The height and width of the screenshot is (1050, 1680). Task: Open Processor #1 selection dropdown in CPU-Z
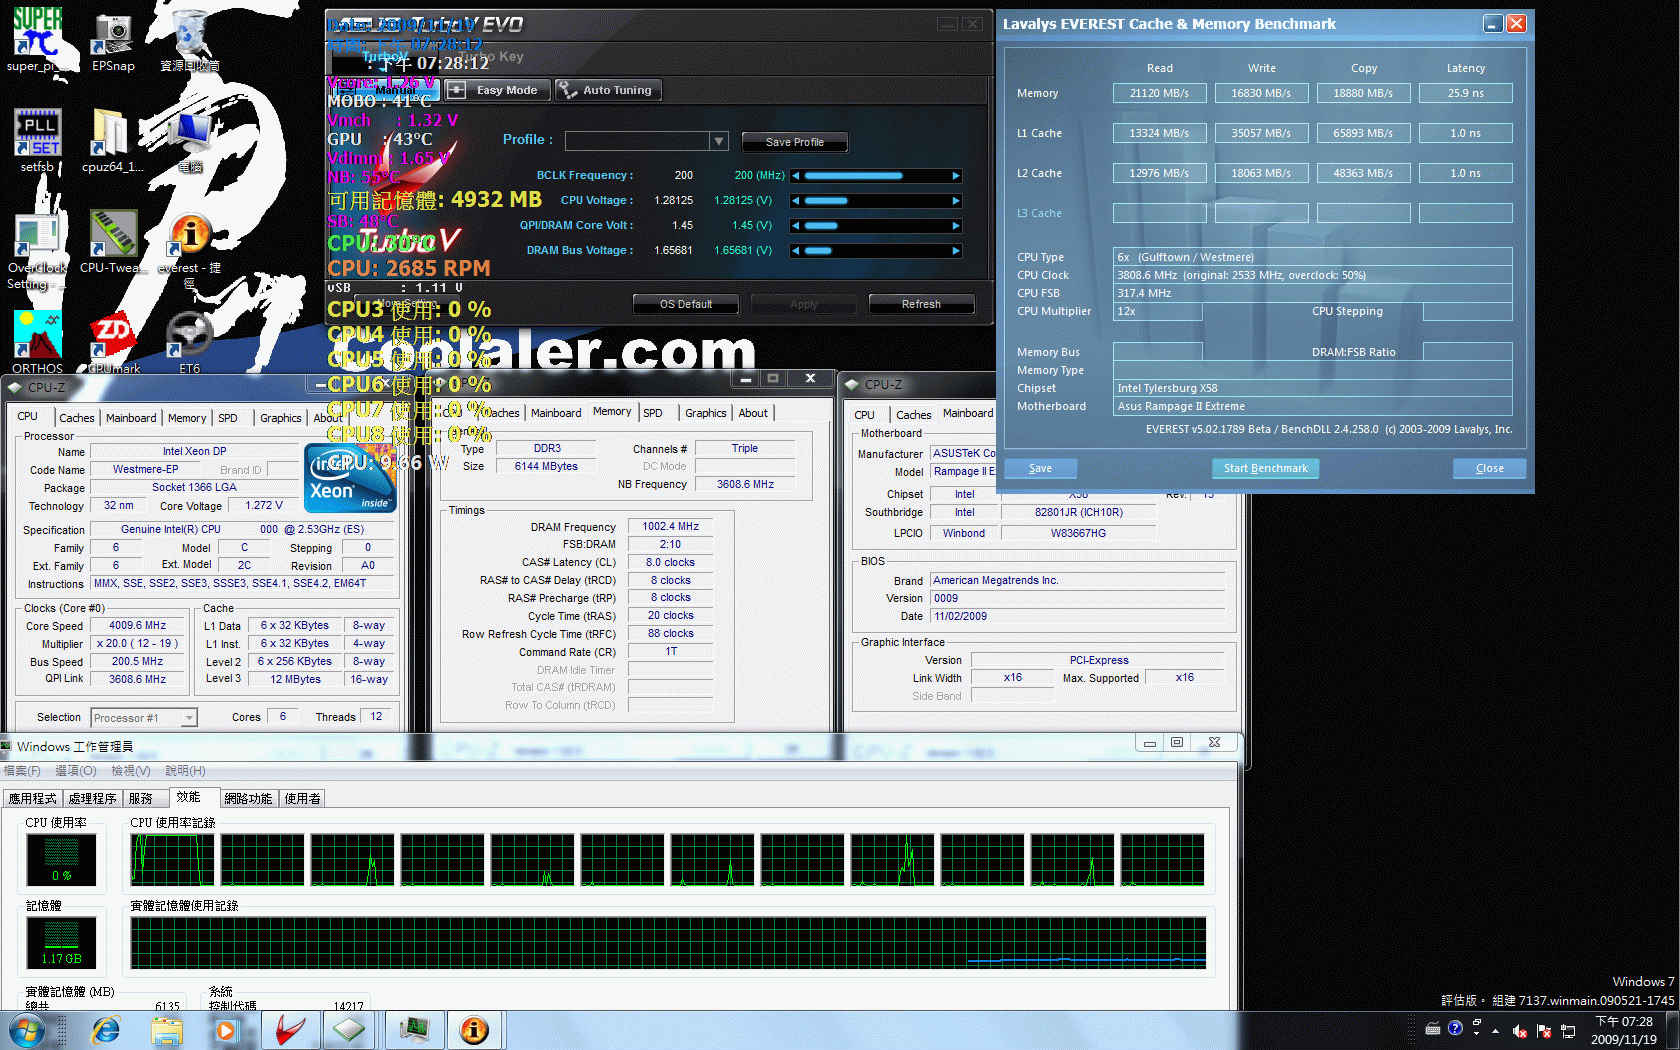click(x=144, y=717)
